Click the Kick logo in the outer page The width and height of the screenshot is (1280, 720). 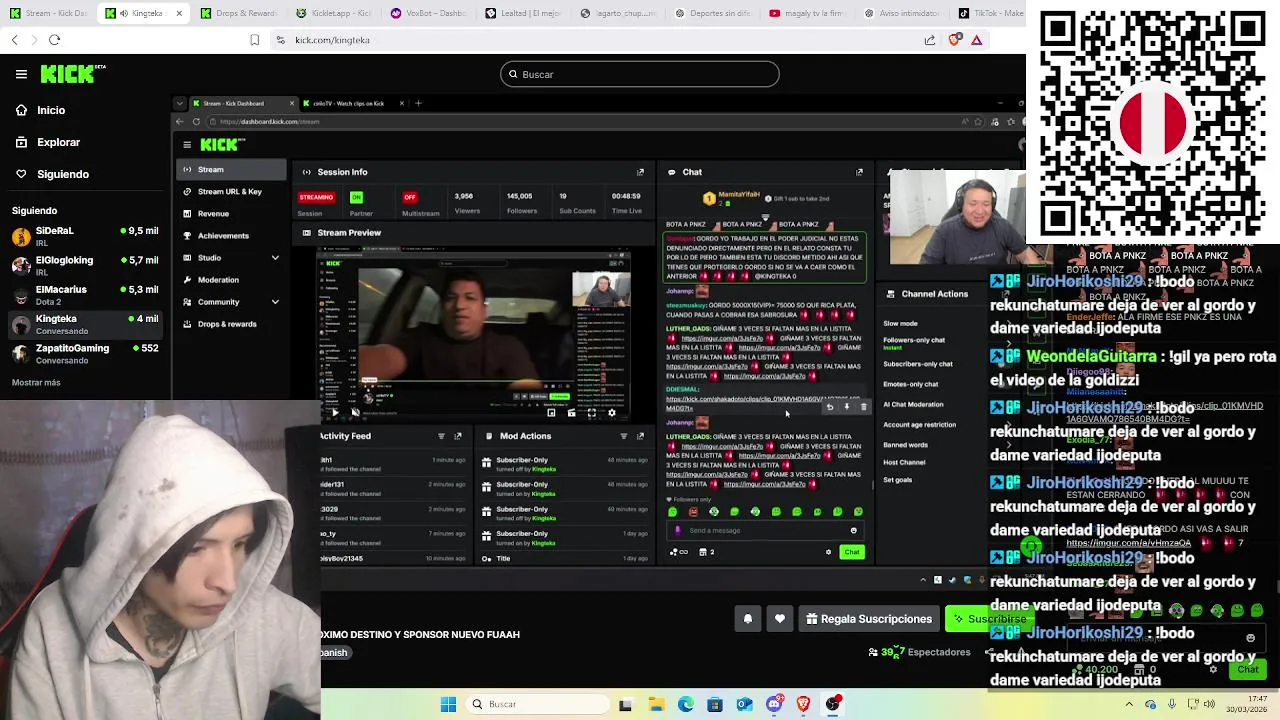(x=72, y=74)
